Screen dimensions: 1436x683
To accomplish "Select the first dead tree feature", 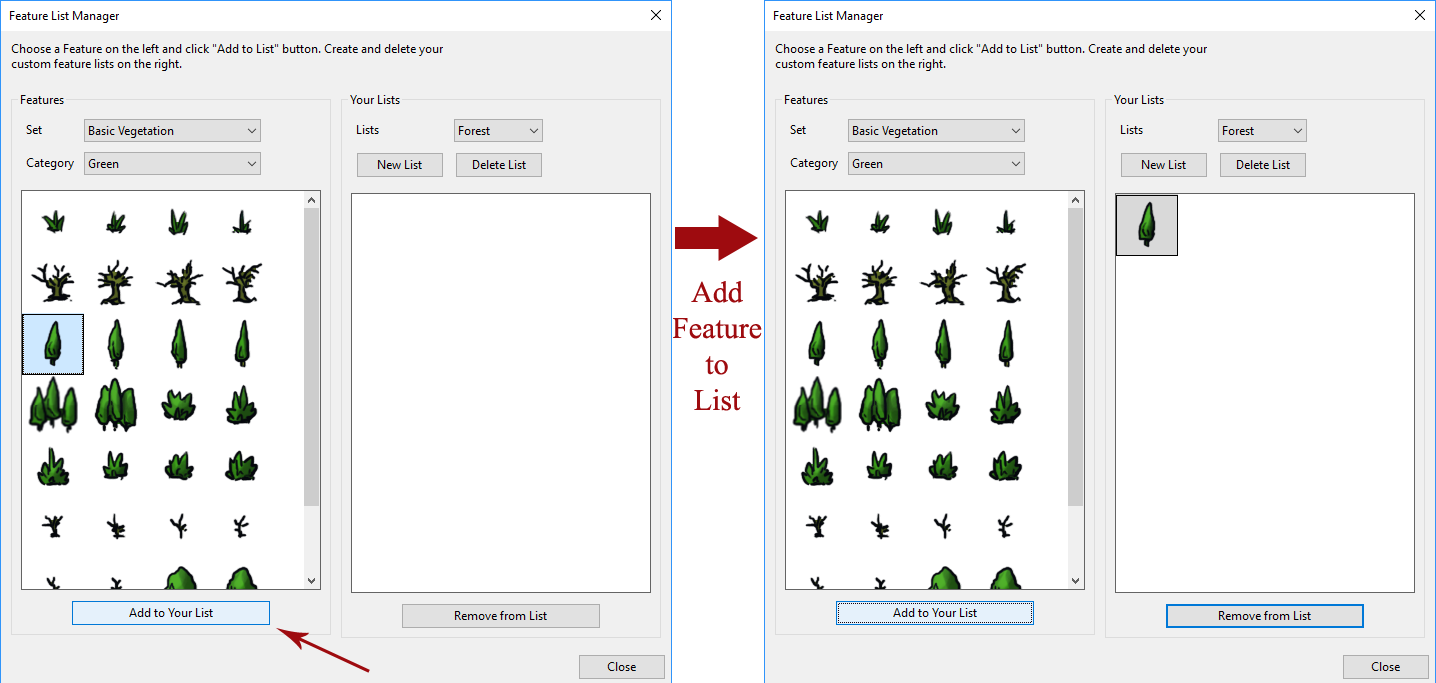I will click(x=52, y=283).
